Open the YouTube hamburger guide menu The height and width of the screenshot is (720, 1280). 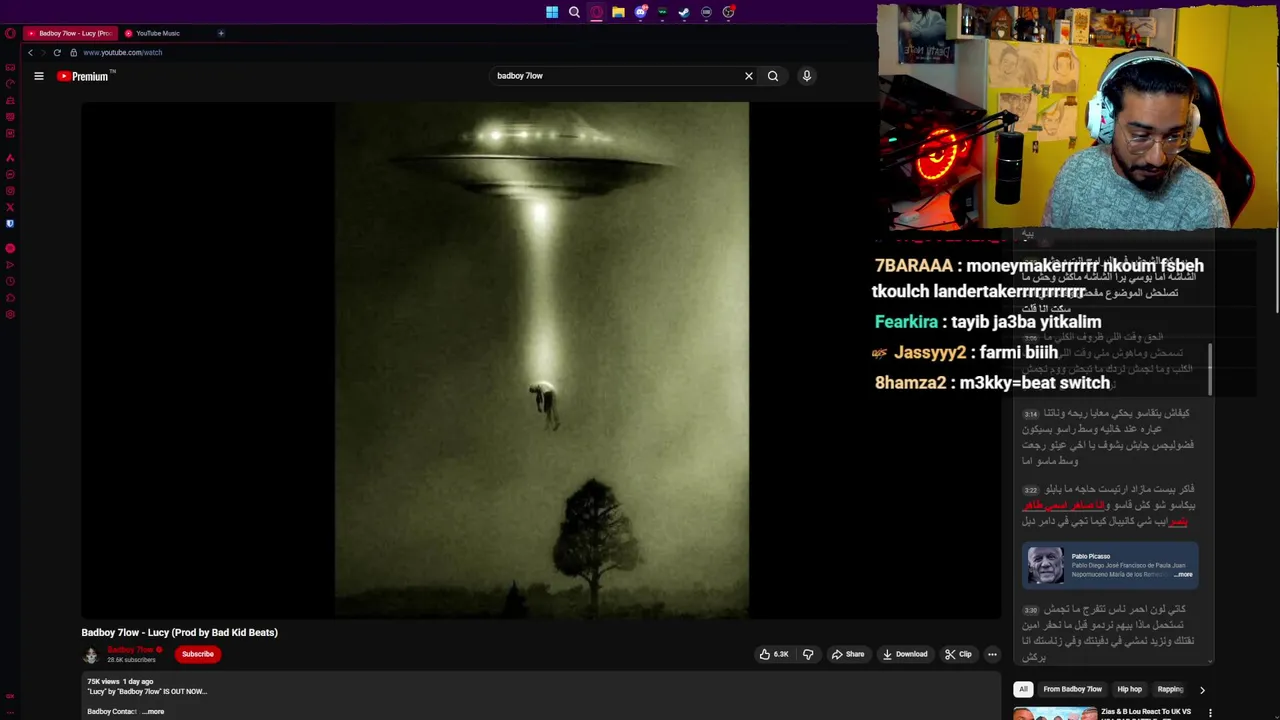point(39,76)
